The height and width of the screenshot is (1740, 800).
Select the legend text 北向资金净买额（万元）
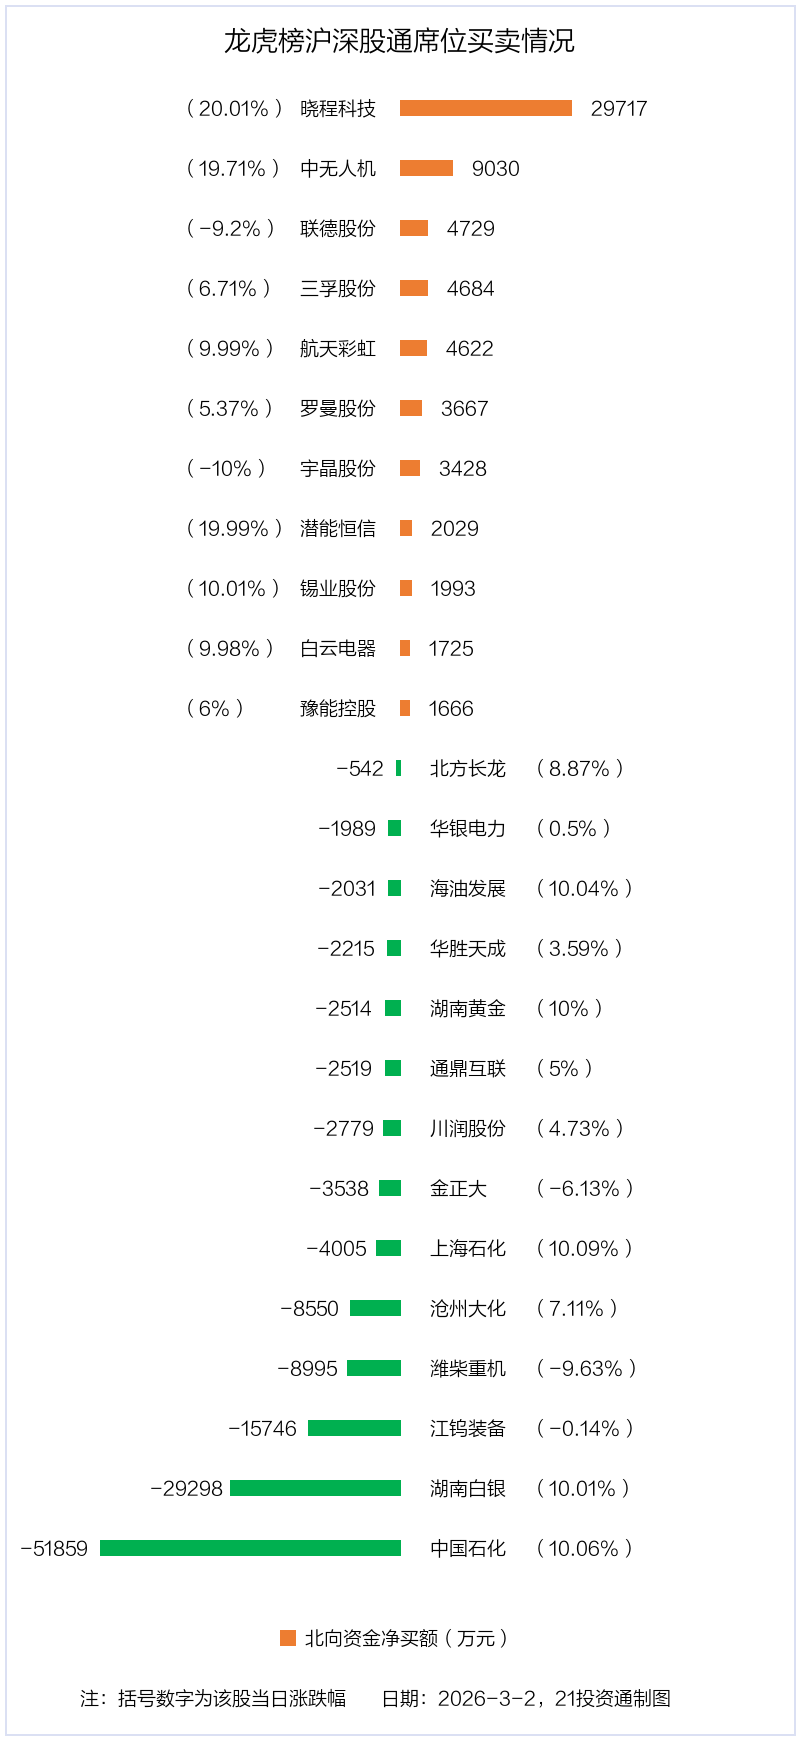click(x=407, y=1638)
